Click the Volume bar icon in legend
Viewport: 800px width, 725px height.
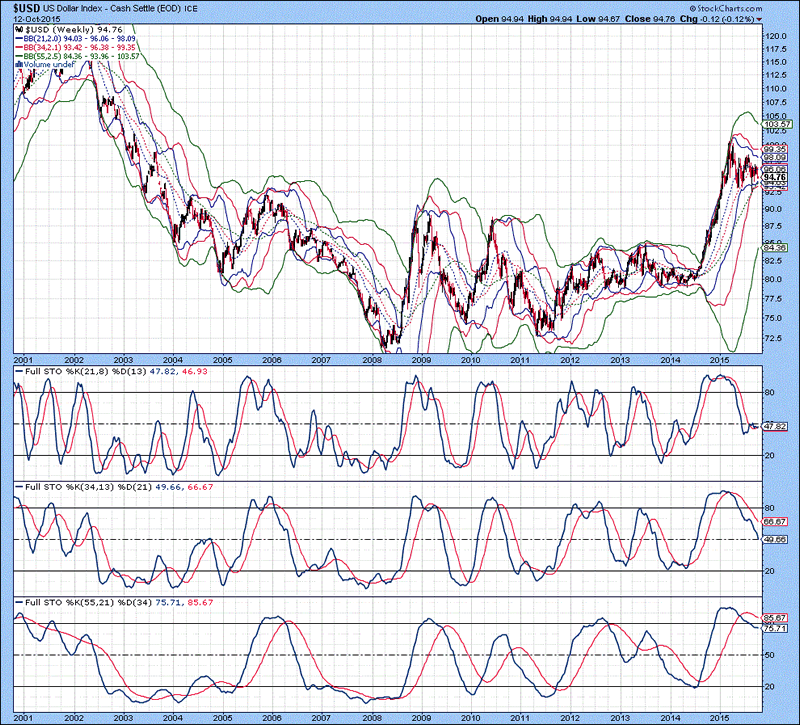(x=17, y=66)
